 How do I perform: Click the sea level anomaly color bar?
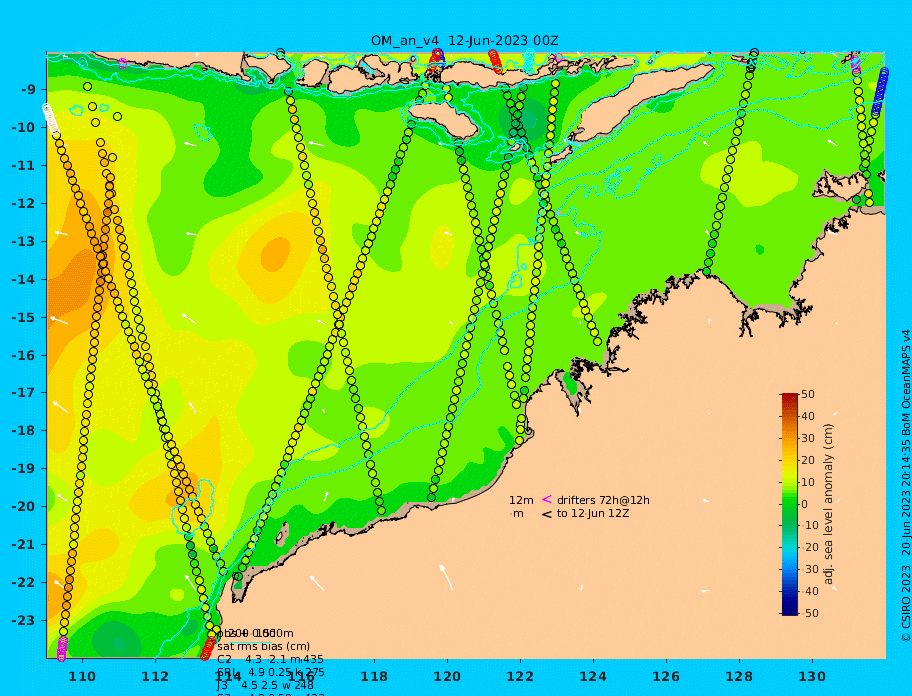pyautogui.click(x=789, y=504)
